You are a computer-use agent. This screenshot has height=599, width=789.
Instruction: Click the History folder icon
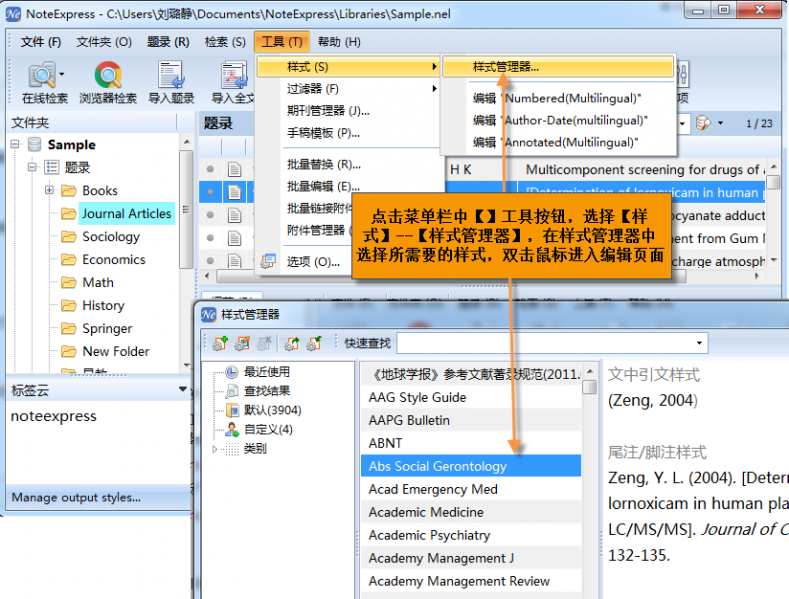[69, 306]
